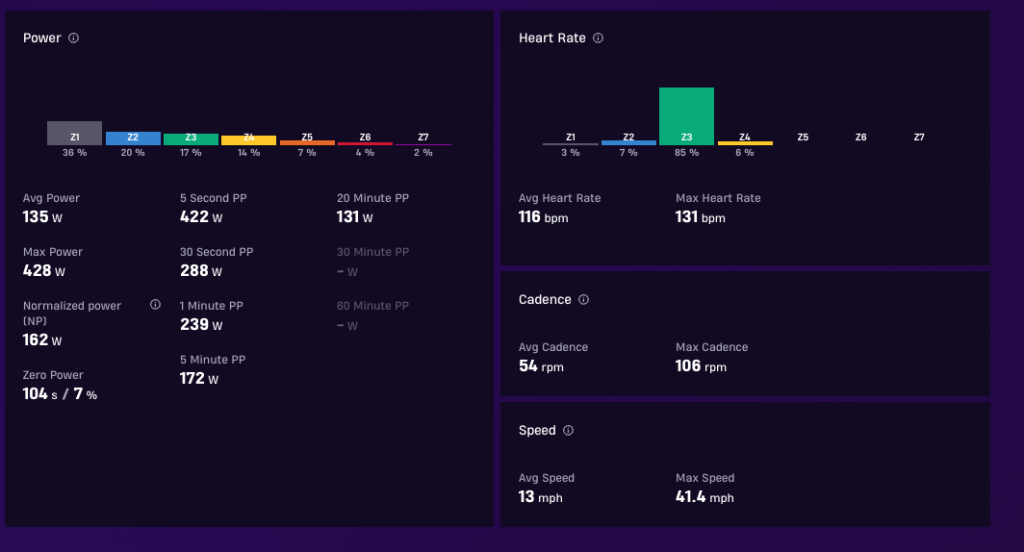Select the tall green Z3 heart rate bar

pyautogui.click(x=686, y=116)
